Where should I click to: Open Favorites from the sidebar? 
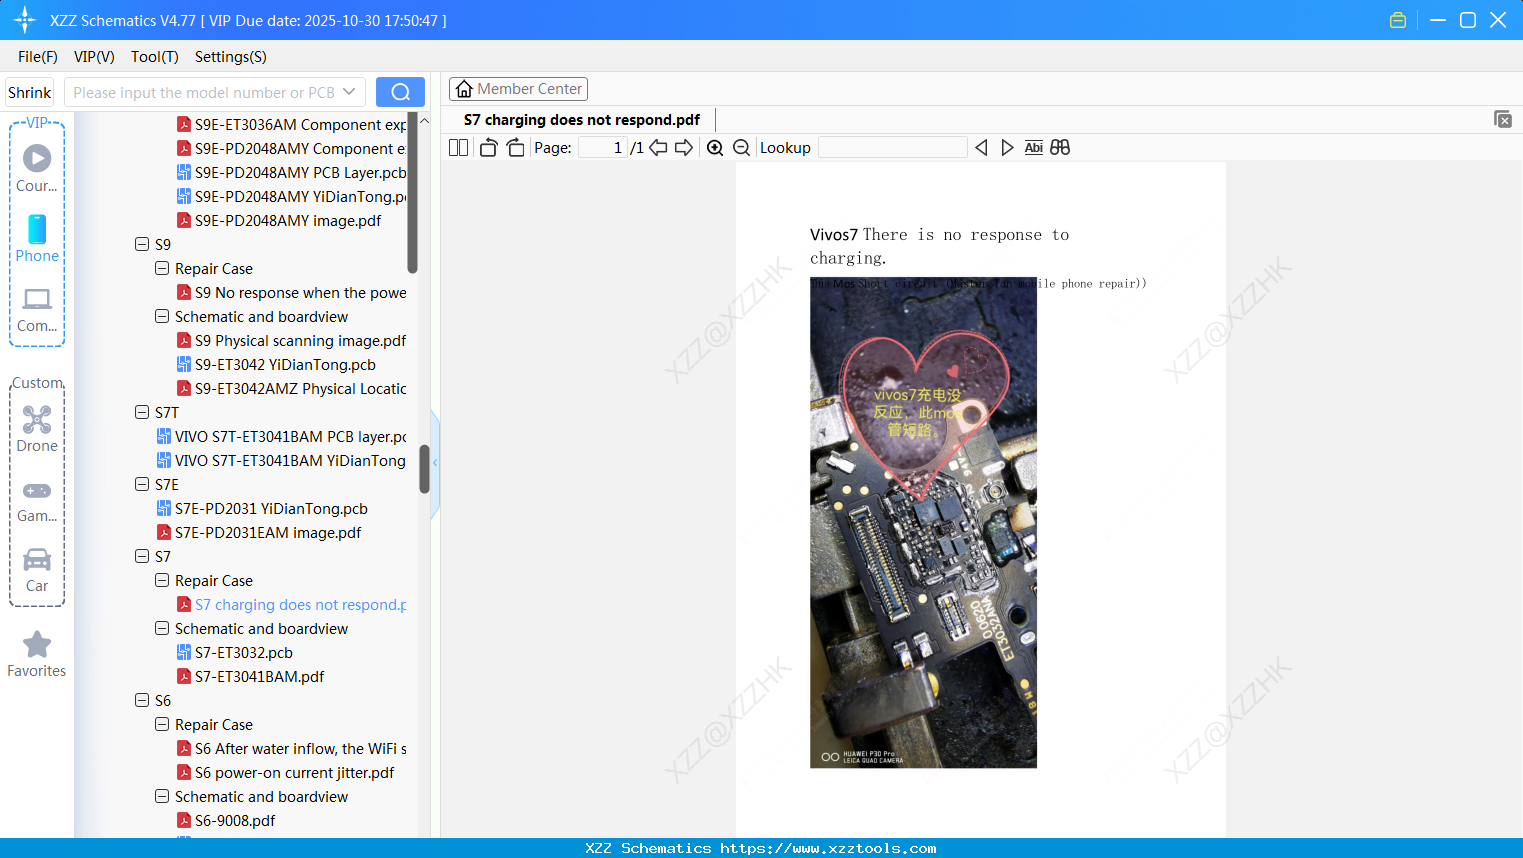[x=37, y=654]
